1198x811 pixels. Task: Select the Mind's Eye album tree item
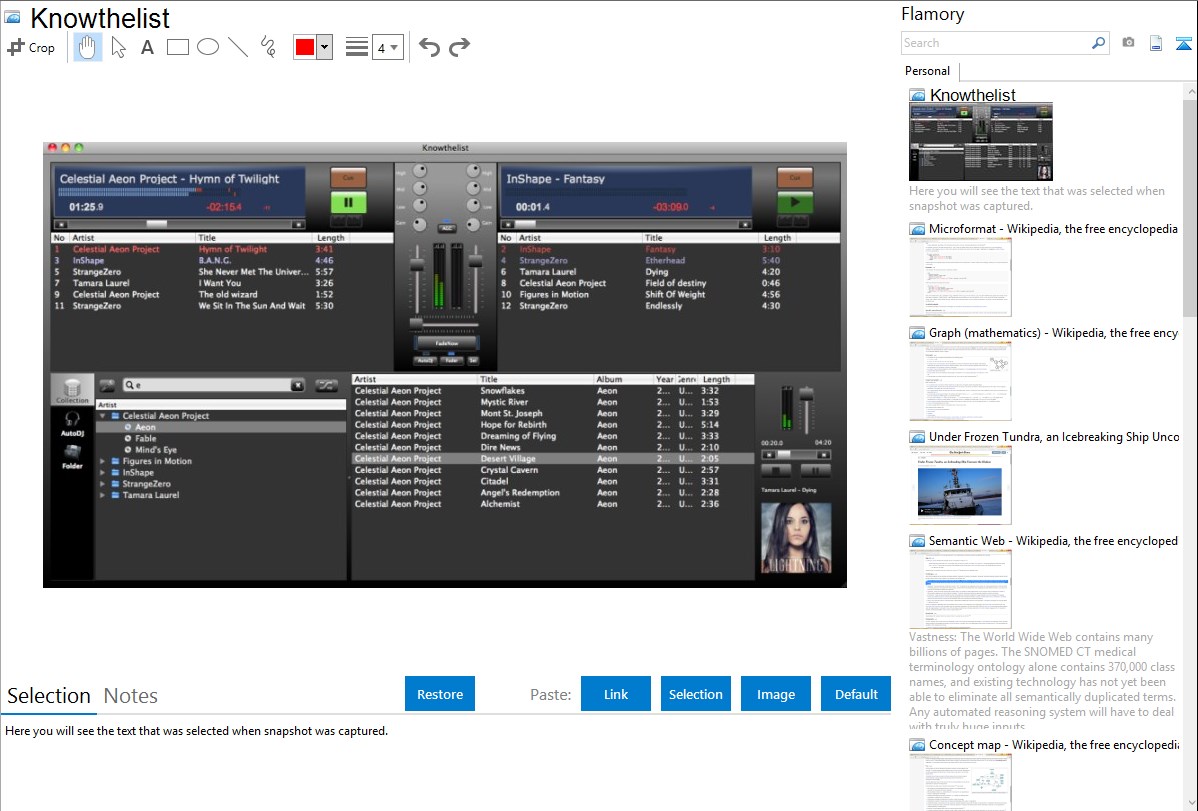[x=156, y=449]
